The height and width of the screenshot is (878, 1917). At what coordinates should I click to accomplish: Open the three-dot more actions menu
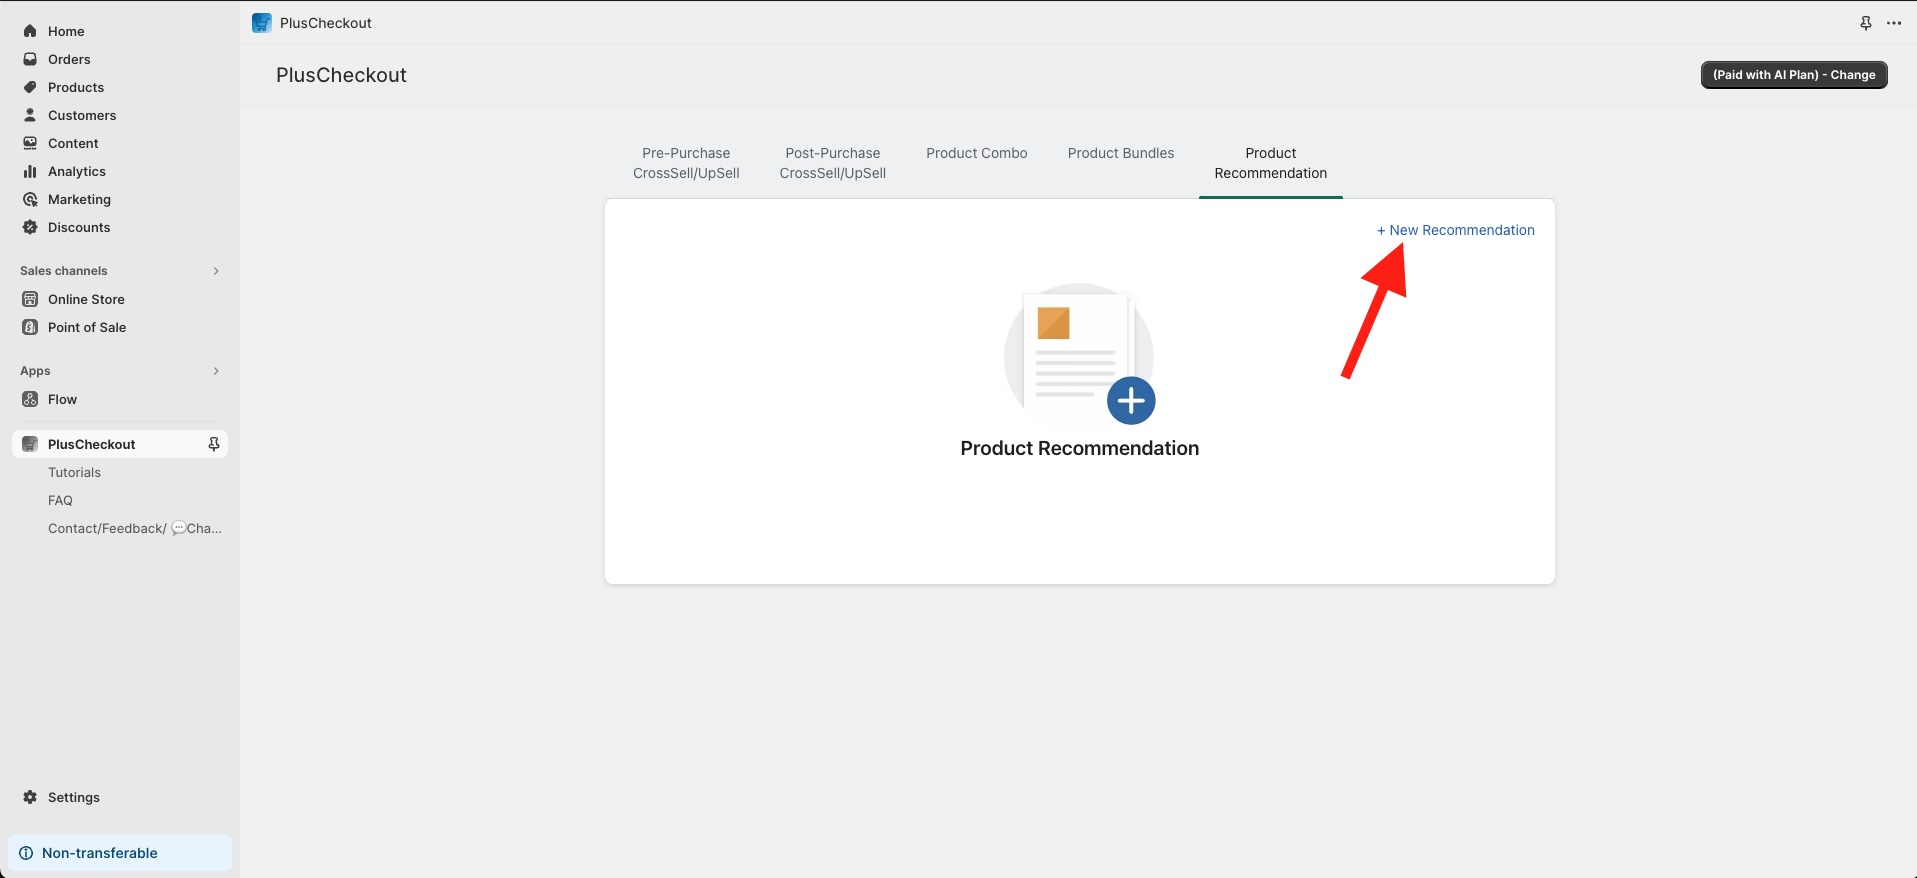tap(1894, 23)
